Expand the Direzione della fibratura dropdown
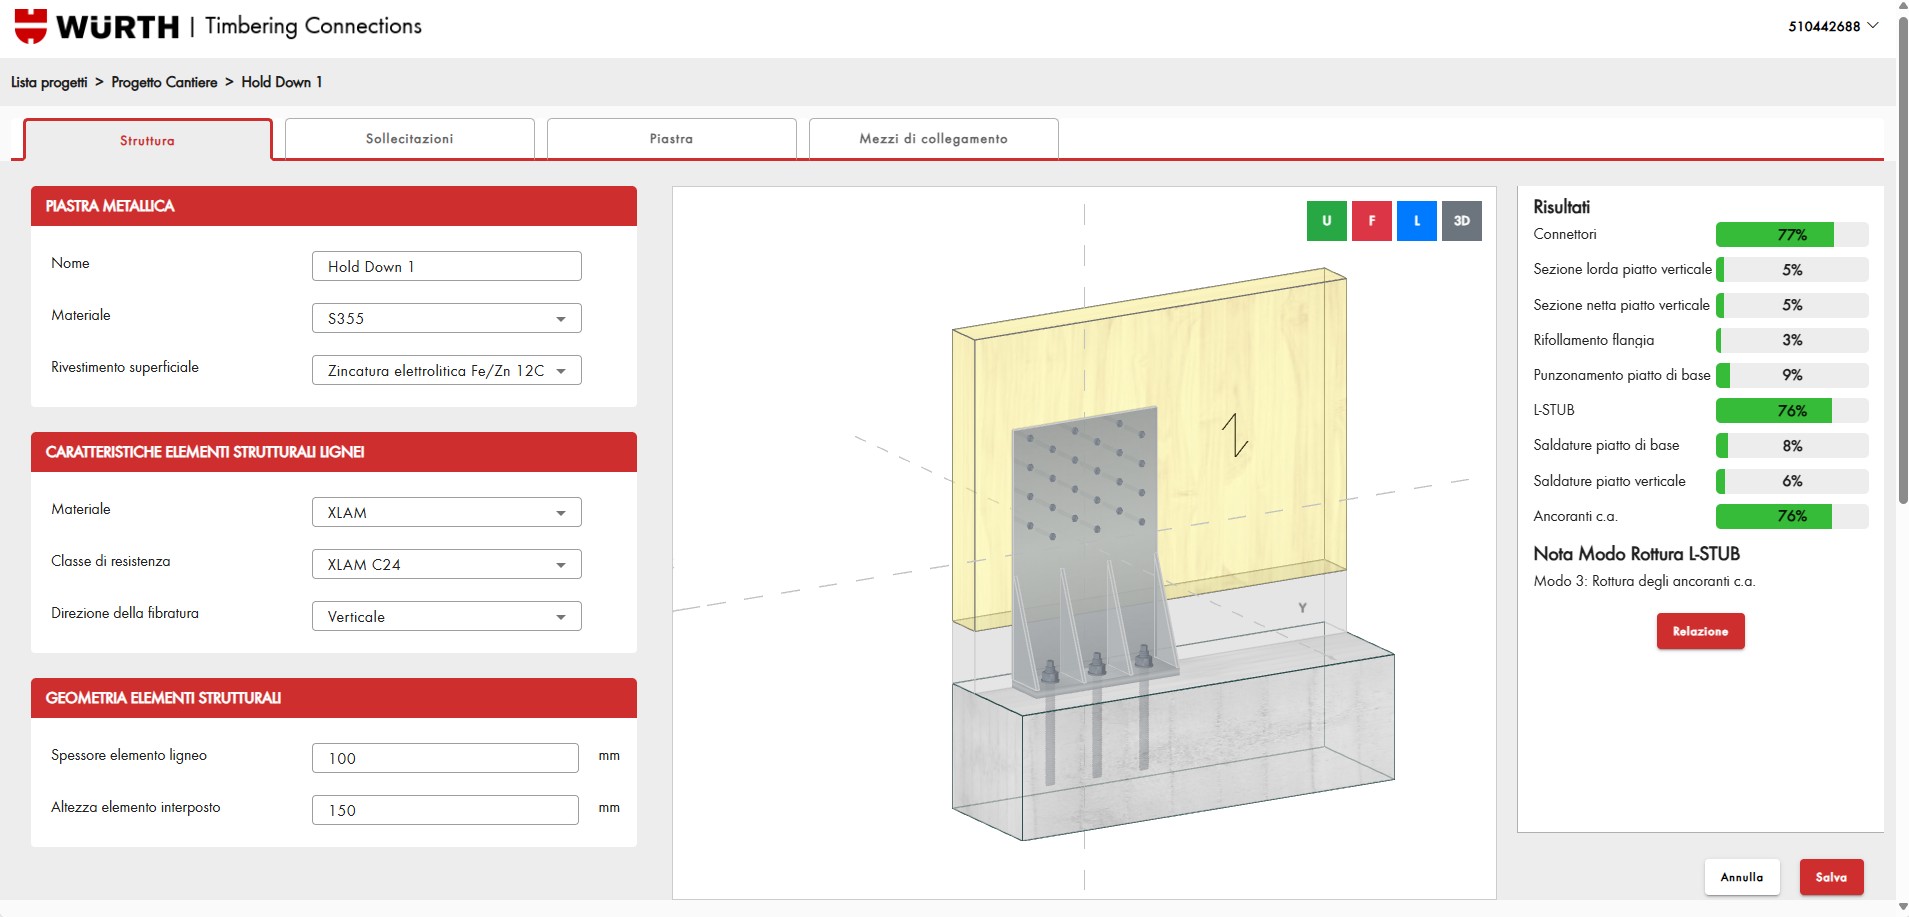The width and height of the screenshot is (1909, 917). [446, 617]
